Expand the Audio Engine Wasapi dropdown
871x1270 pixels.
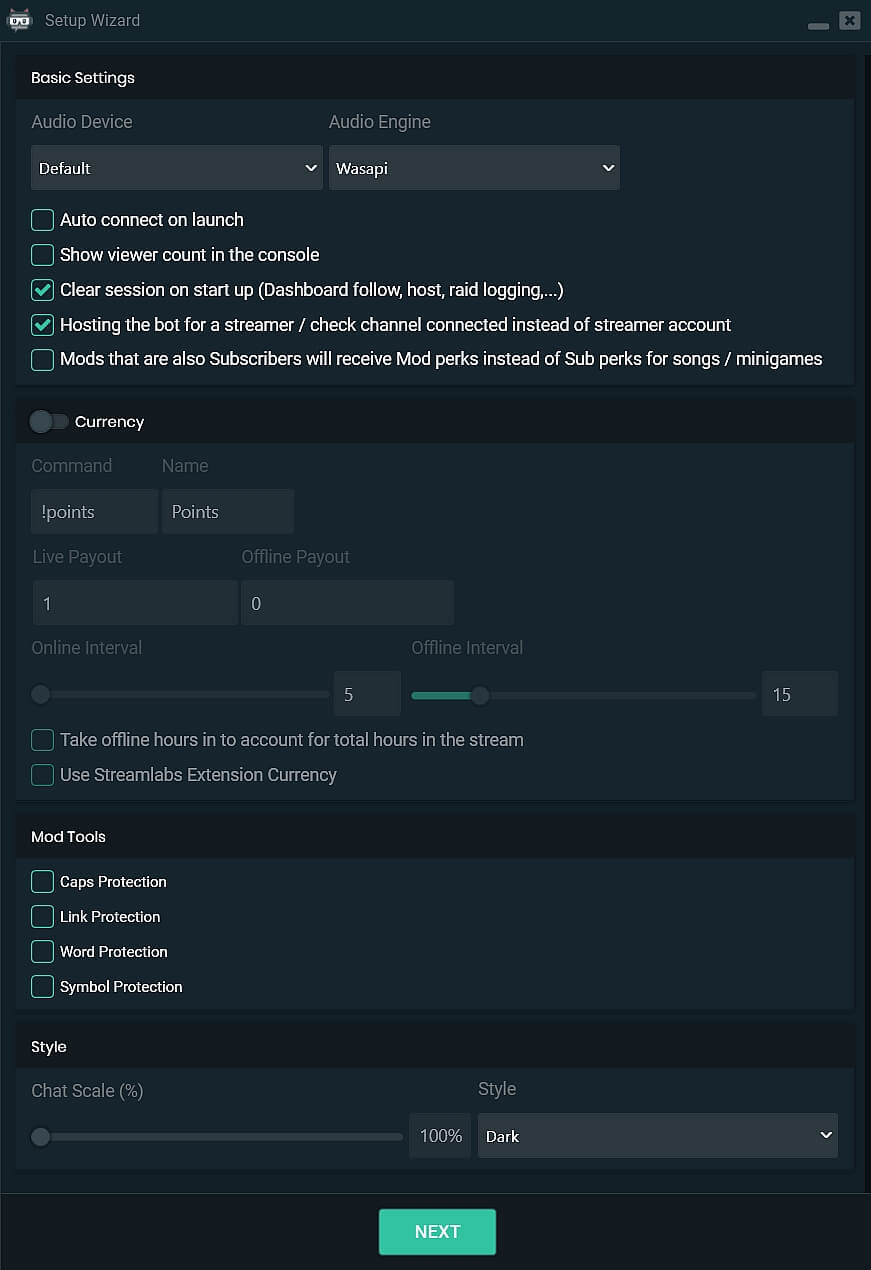click(x=474, y=168)
